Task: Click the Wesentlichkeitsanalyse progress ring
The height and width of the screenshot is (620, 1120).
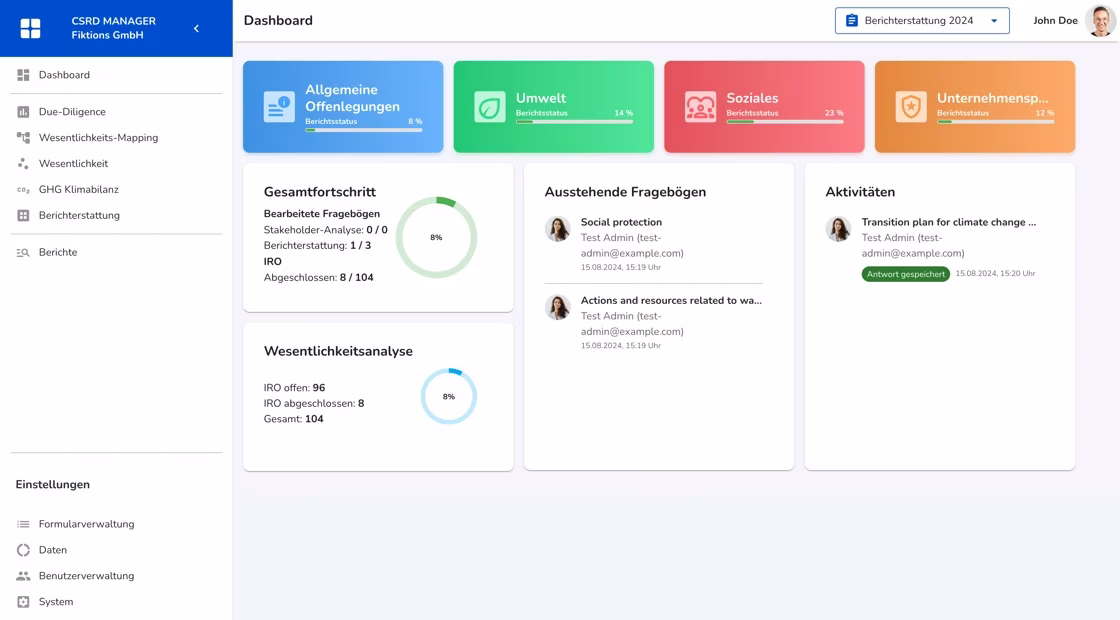Action: click(x=449, y=396)
